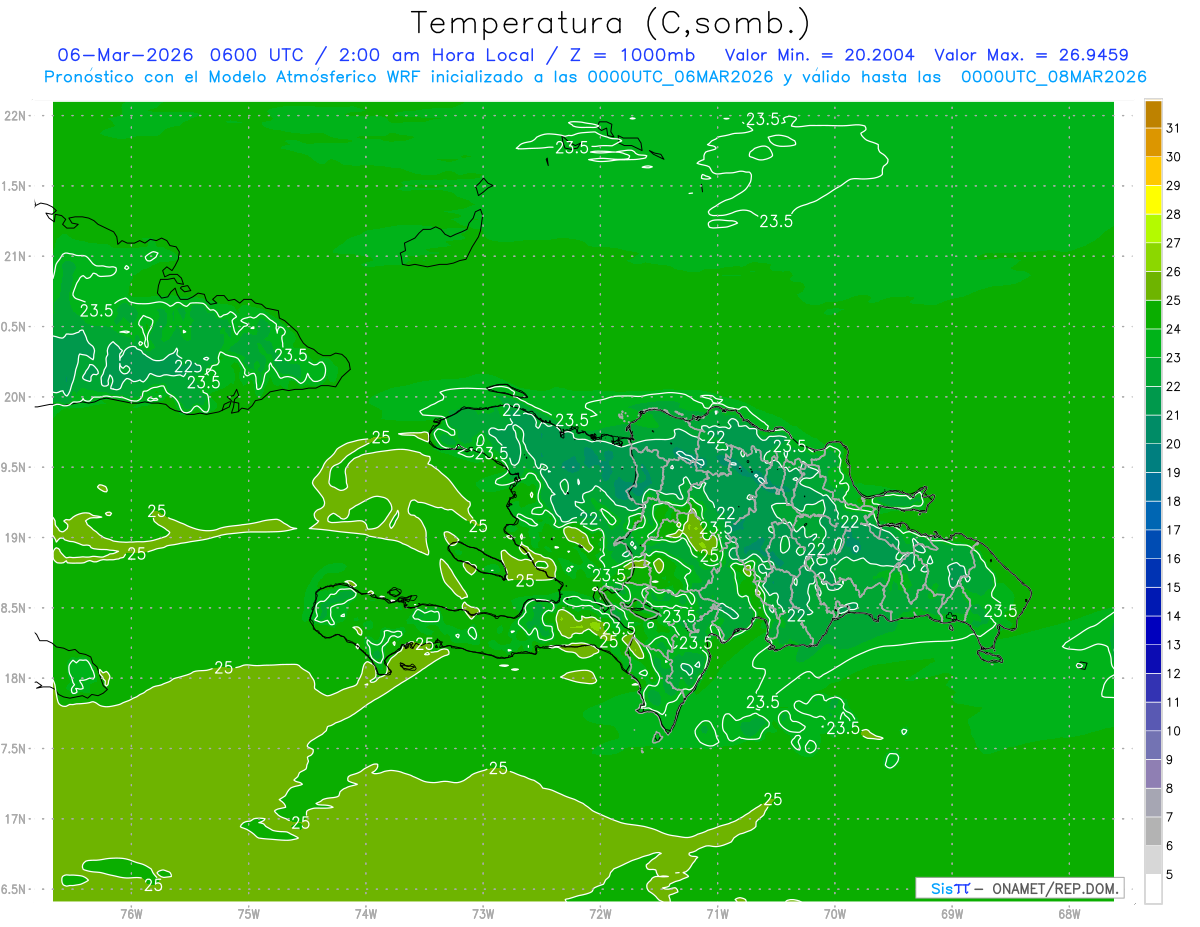
Task: Click the colorbar label '31'
Action: [x=1173, y=128]
